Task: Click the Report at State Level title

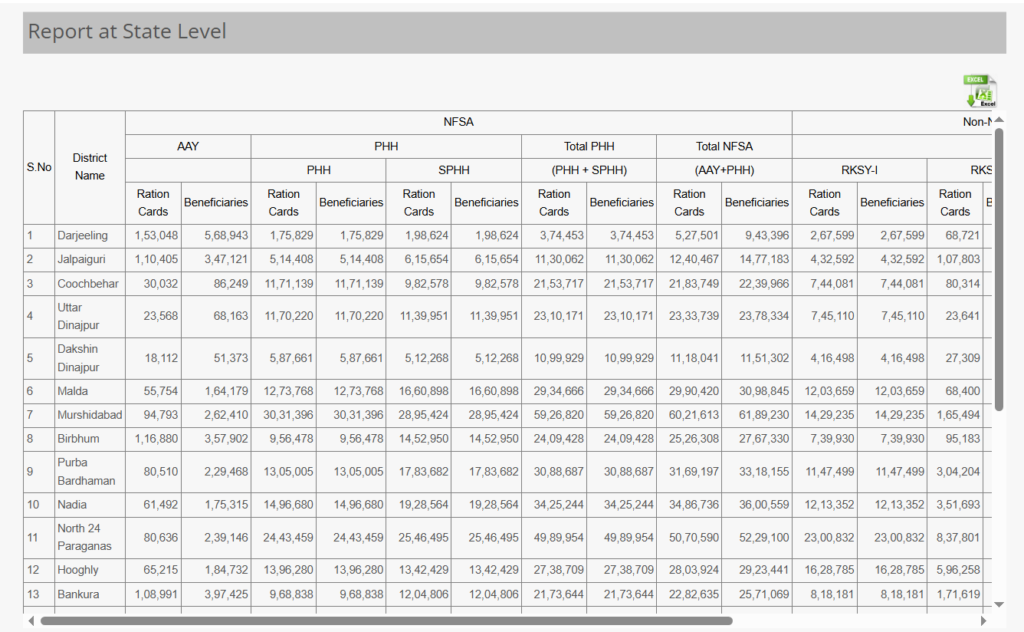Action: (x=126, y=32)
